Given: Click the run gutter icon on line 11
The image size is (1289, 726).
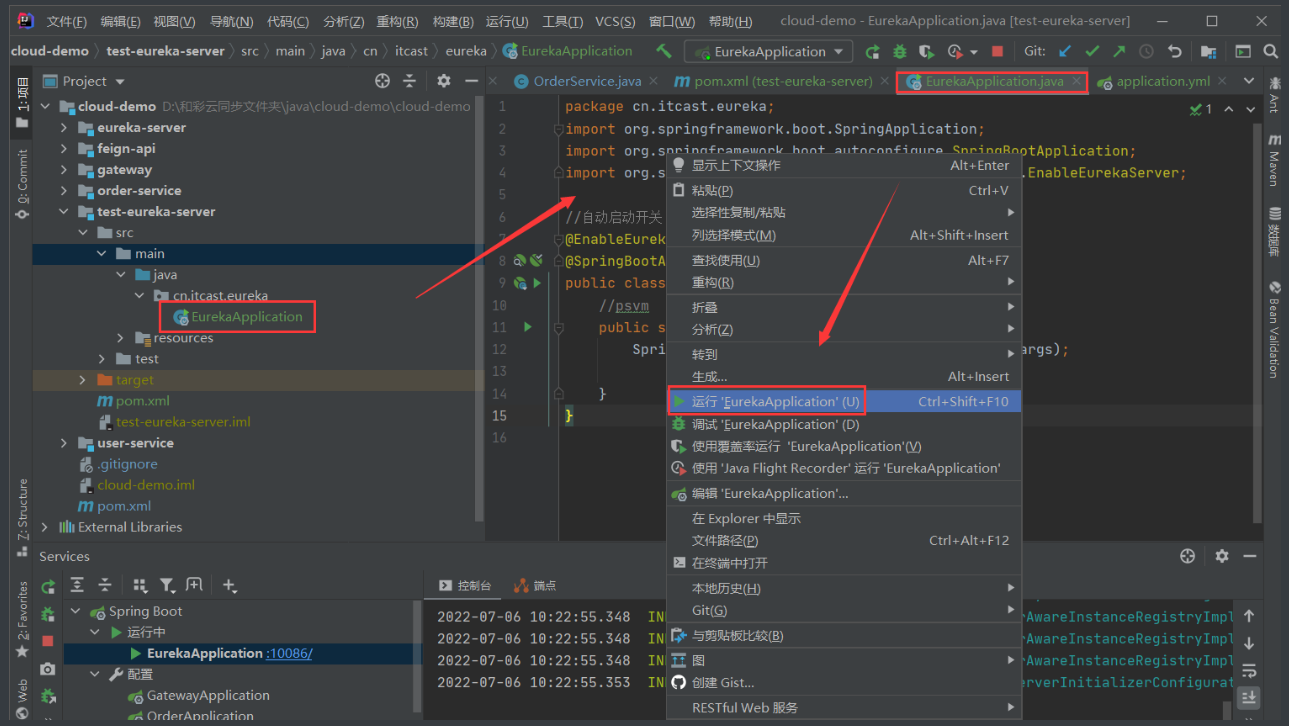Looking at the screenshot, I should tap(528, 327).
